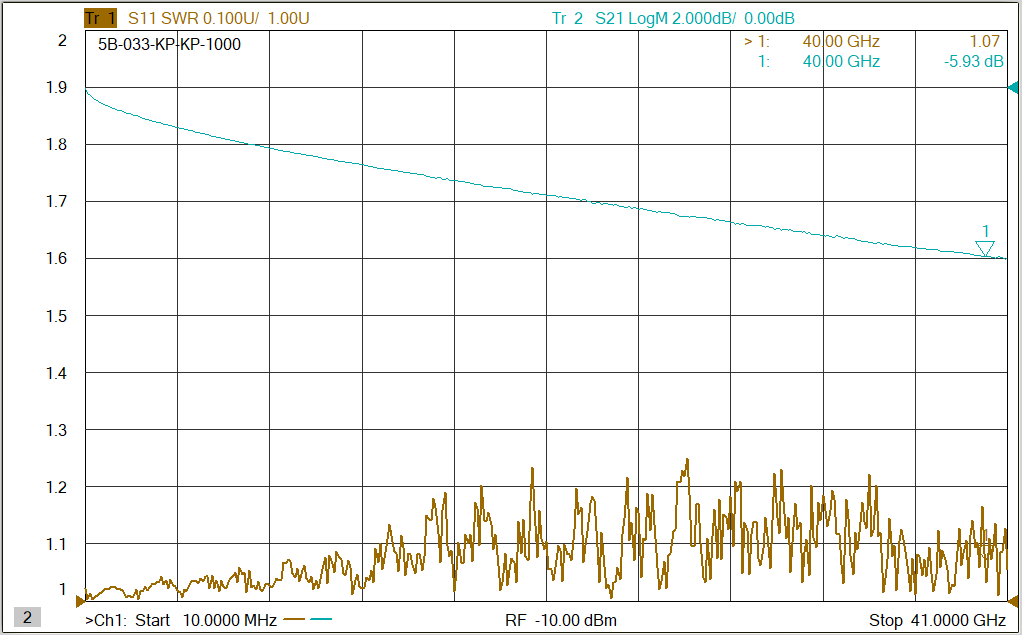This screenshot has height=635, width=1022.
Task: Click the S11 SWR trace format label
Action: point(163,18)
